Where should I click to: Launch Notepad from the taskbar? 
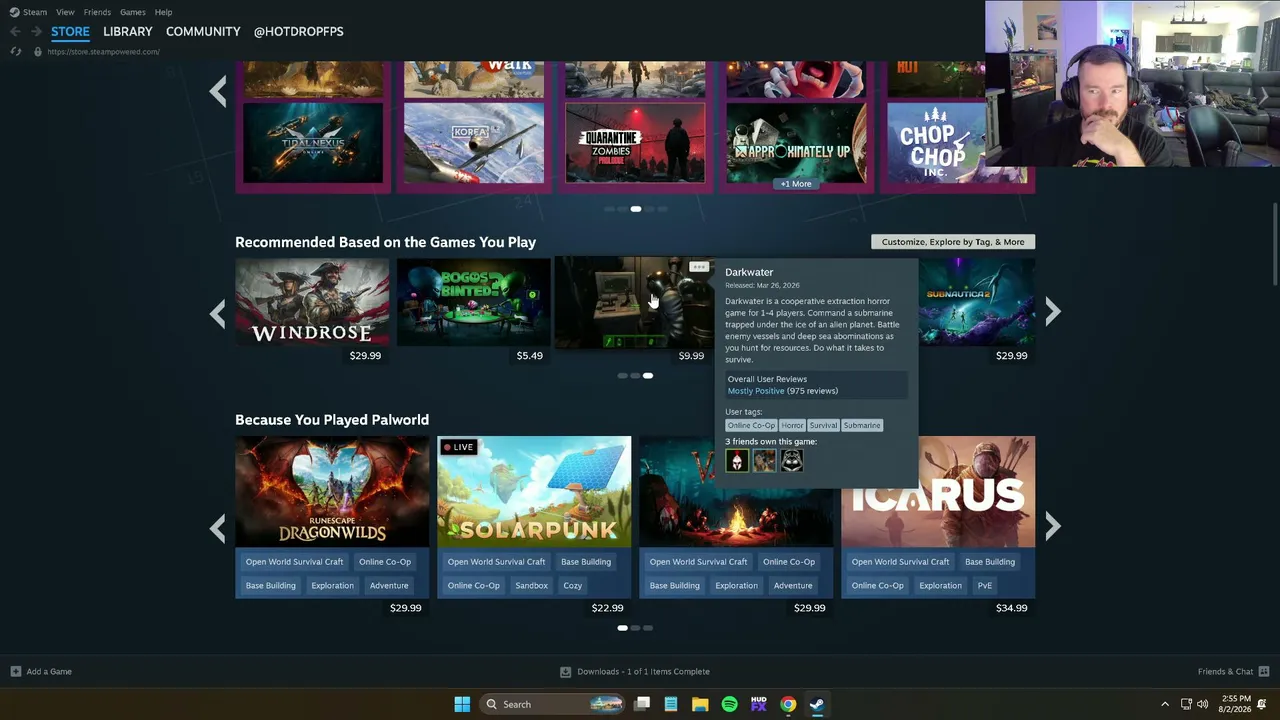pyautogui.click(x=671, y=704)
